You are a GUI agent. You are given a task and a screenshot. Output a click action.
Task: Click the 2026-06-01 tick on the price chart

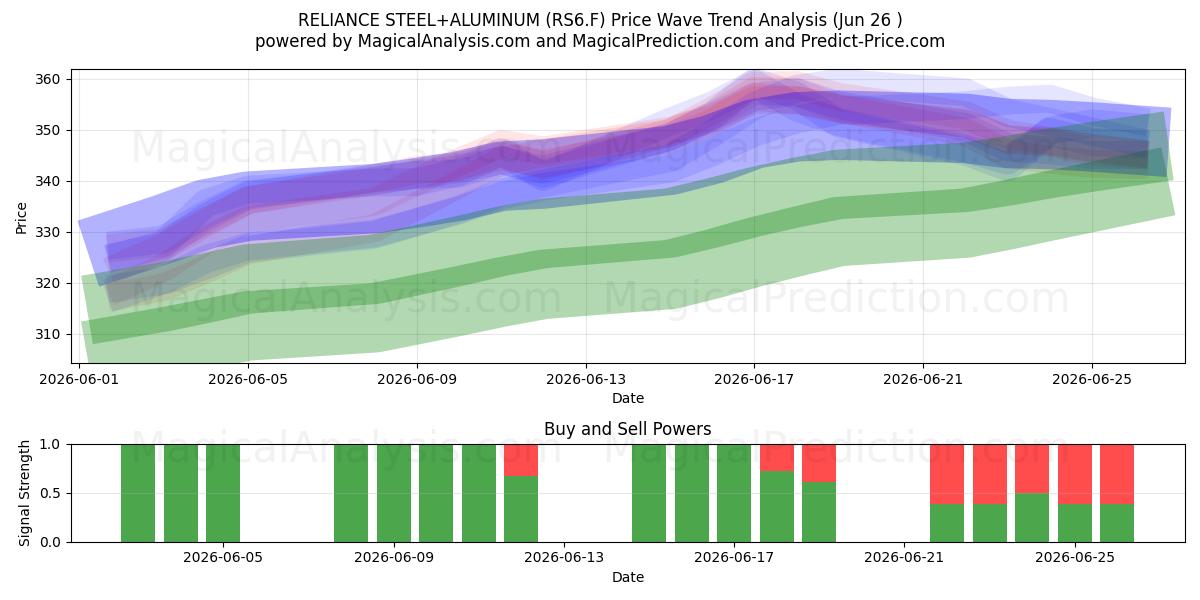click(x=79, y=380)
